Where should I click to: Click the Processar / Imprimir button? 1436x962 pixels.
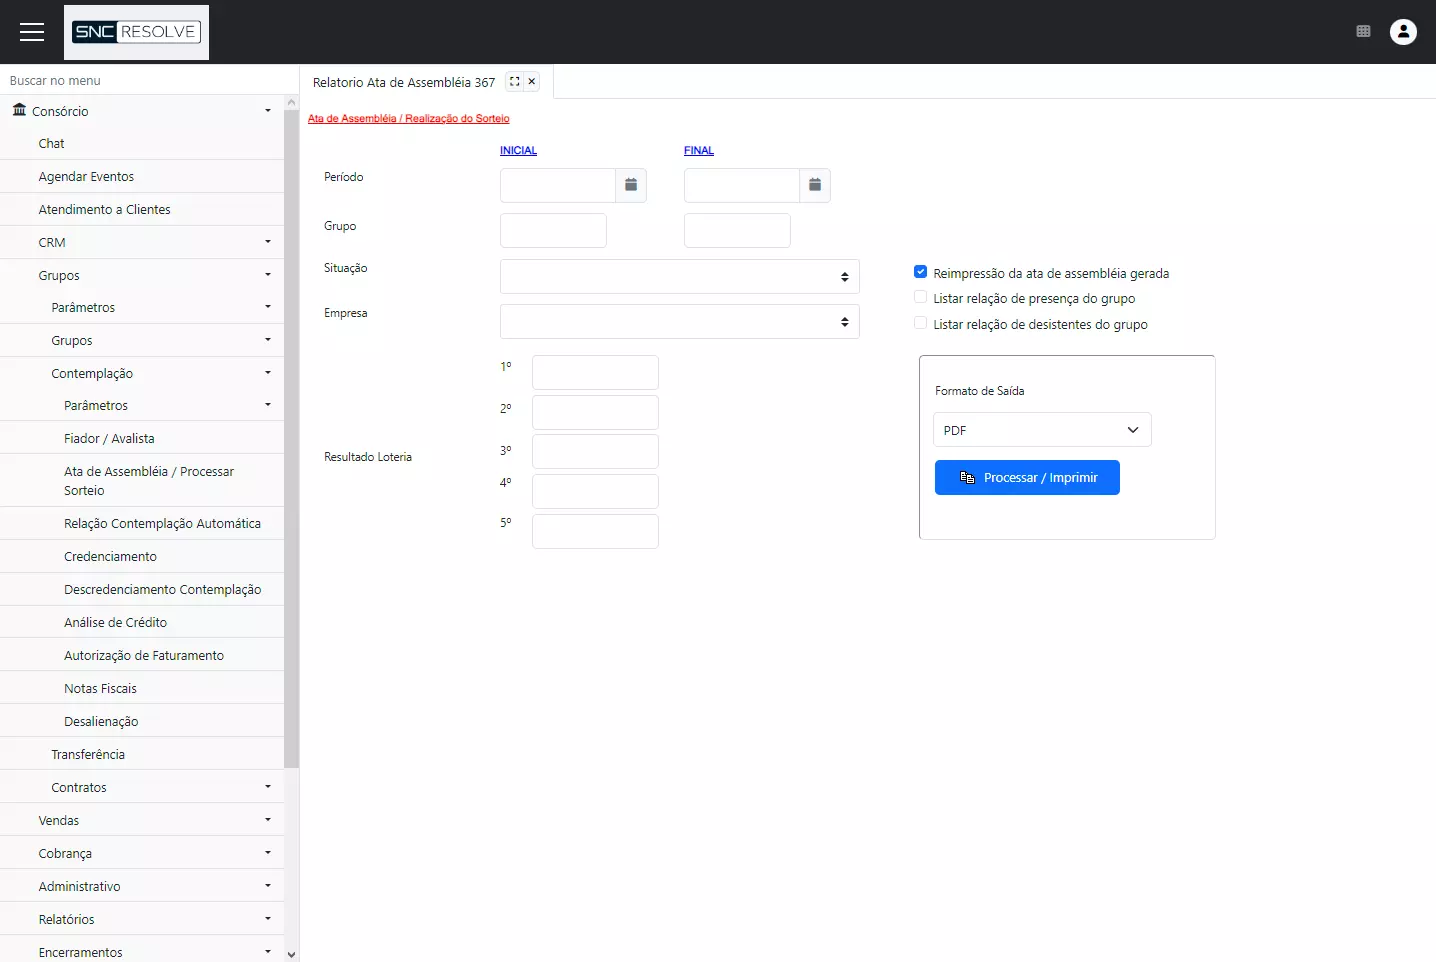[x=1027, y=478]
